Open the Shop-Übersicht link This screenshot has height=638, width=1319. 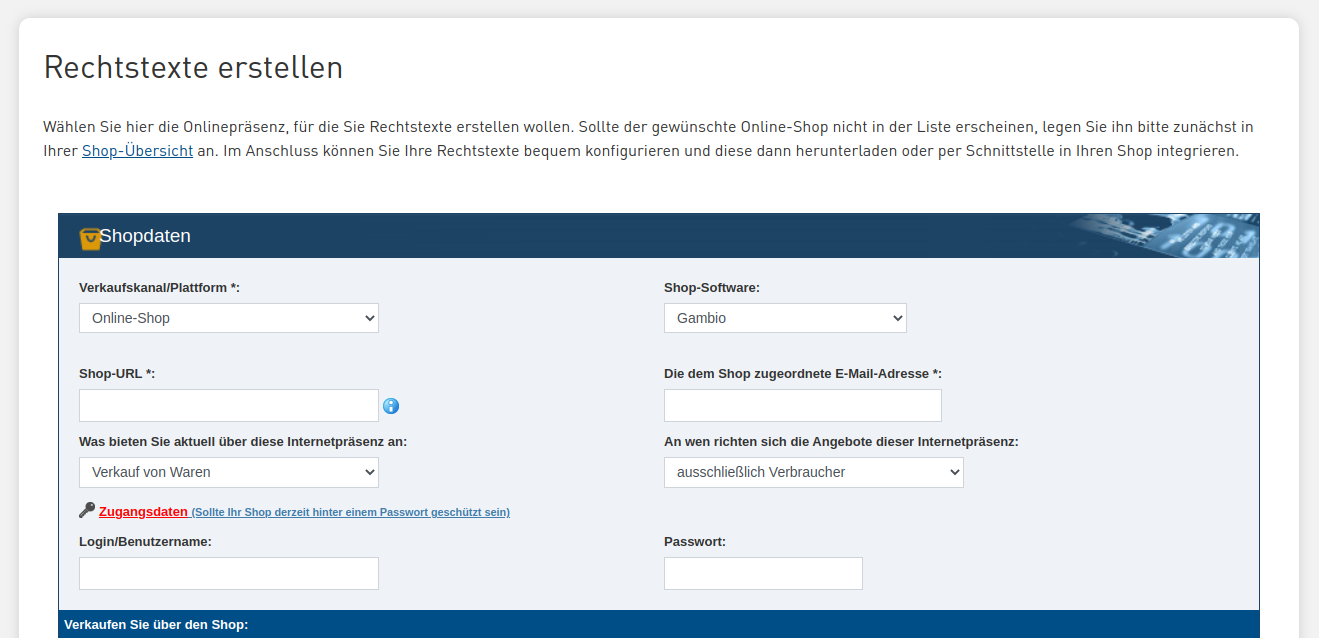click(x=137, y=150)
